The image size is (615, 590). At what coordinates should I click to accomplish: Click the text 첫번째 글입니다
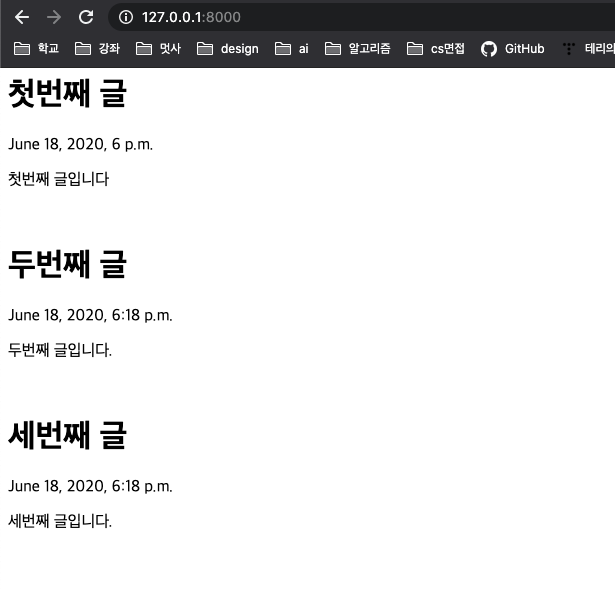(58, 179)
